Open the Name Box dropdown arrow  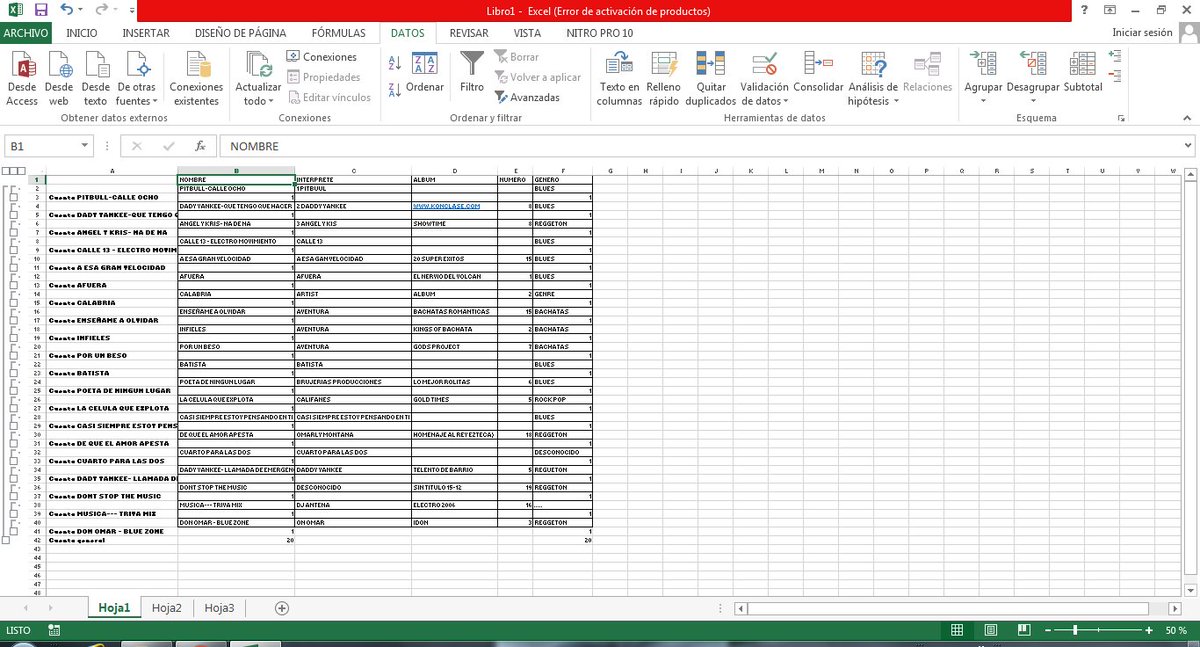pos(84,146)
